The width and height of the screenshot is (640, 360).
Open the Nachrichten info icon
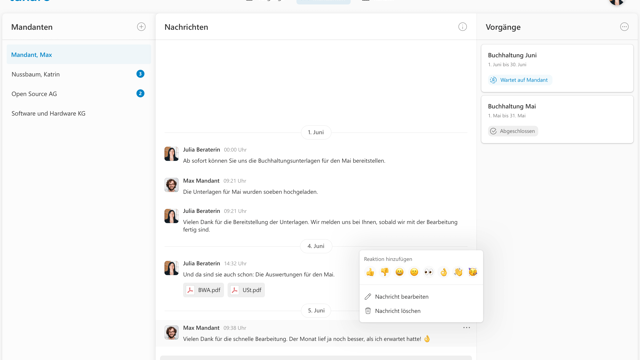coord(462,27)
